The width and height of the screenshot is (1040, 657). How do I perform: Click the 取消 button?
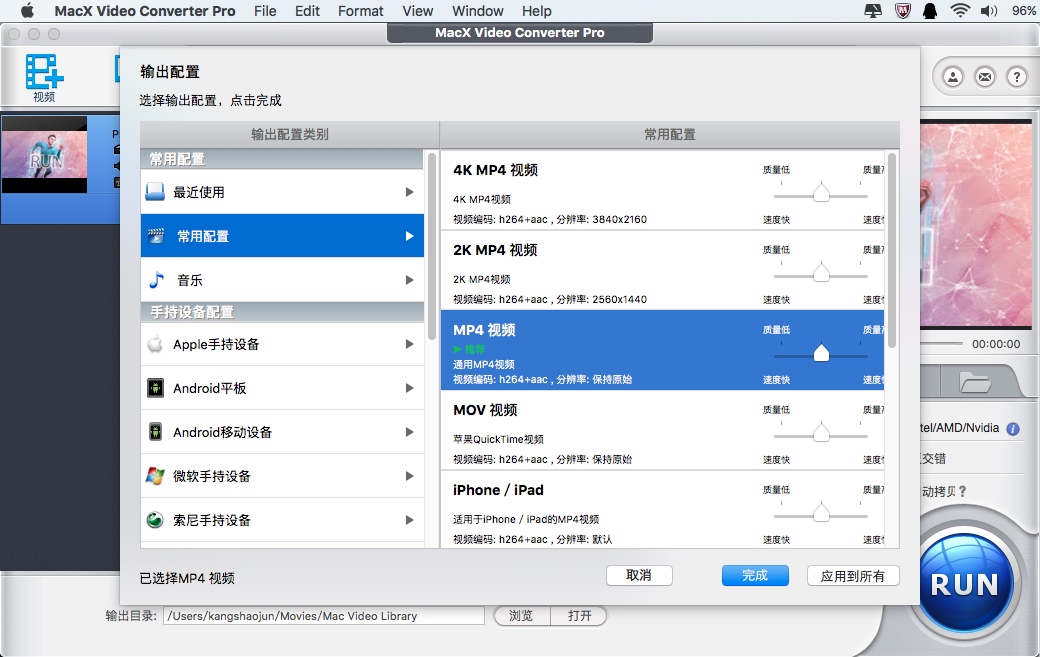639,575
